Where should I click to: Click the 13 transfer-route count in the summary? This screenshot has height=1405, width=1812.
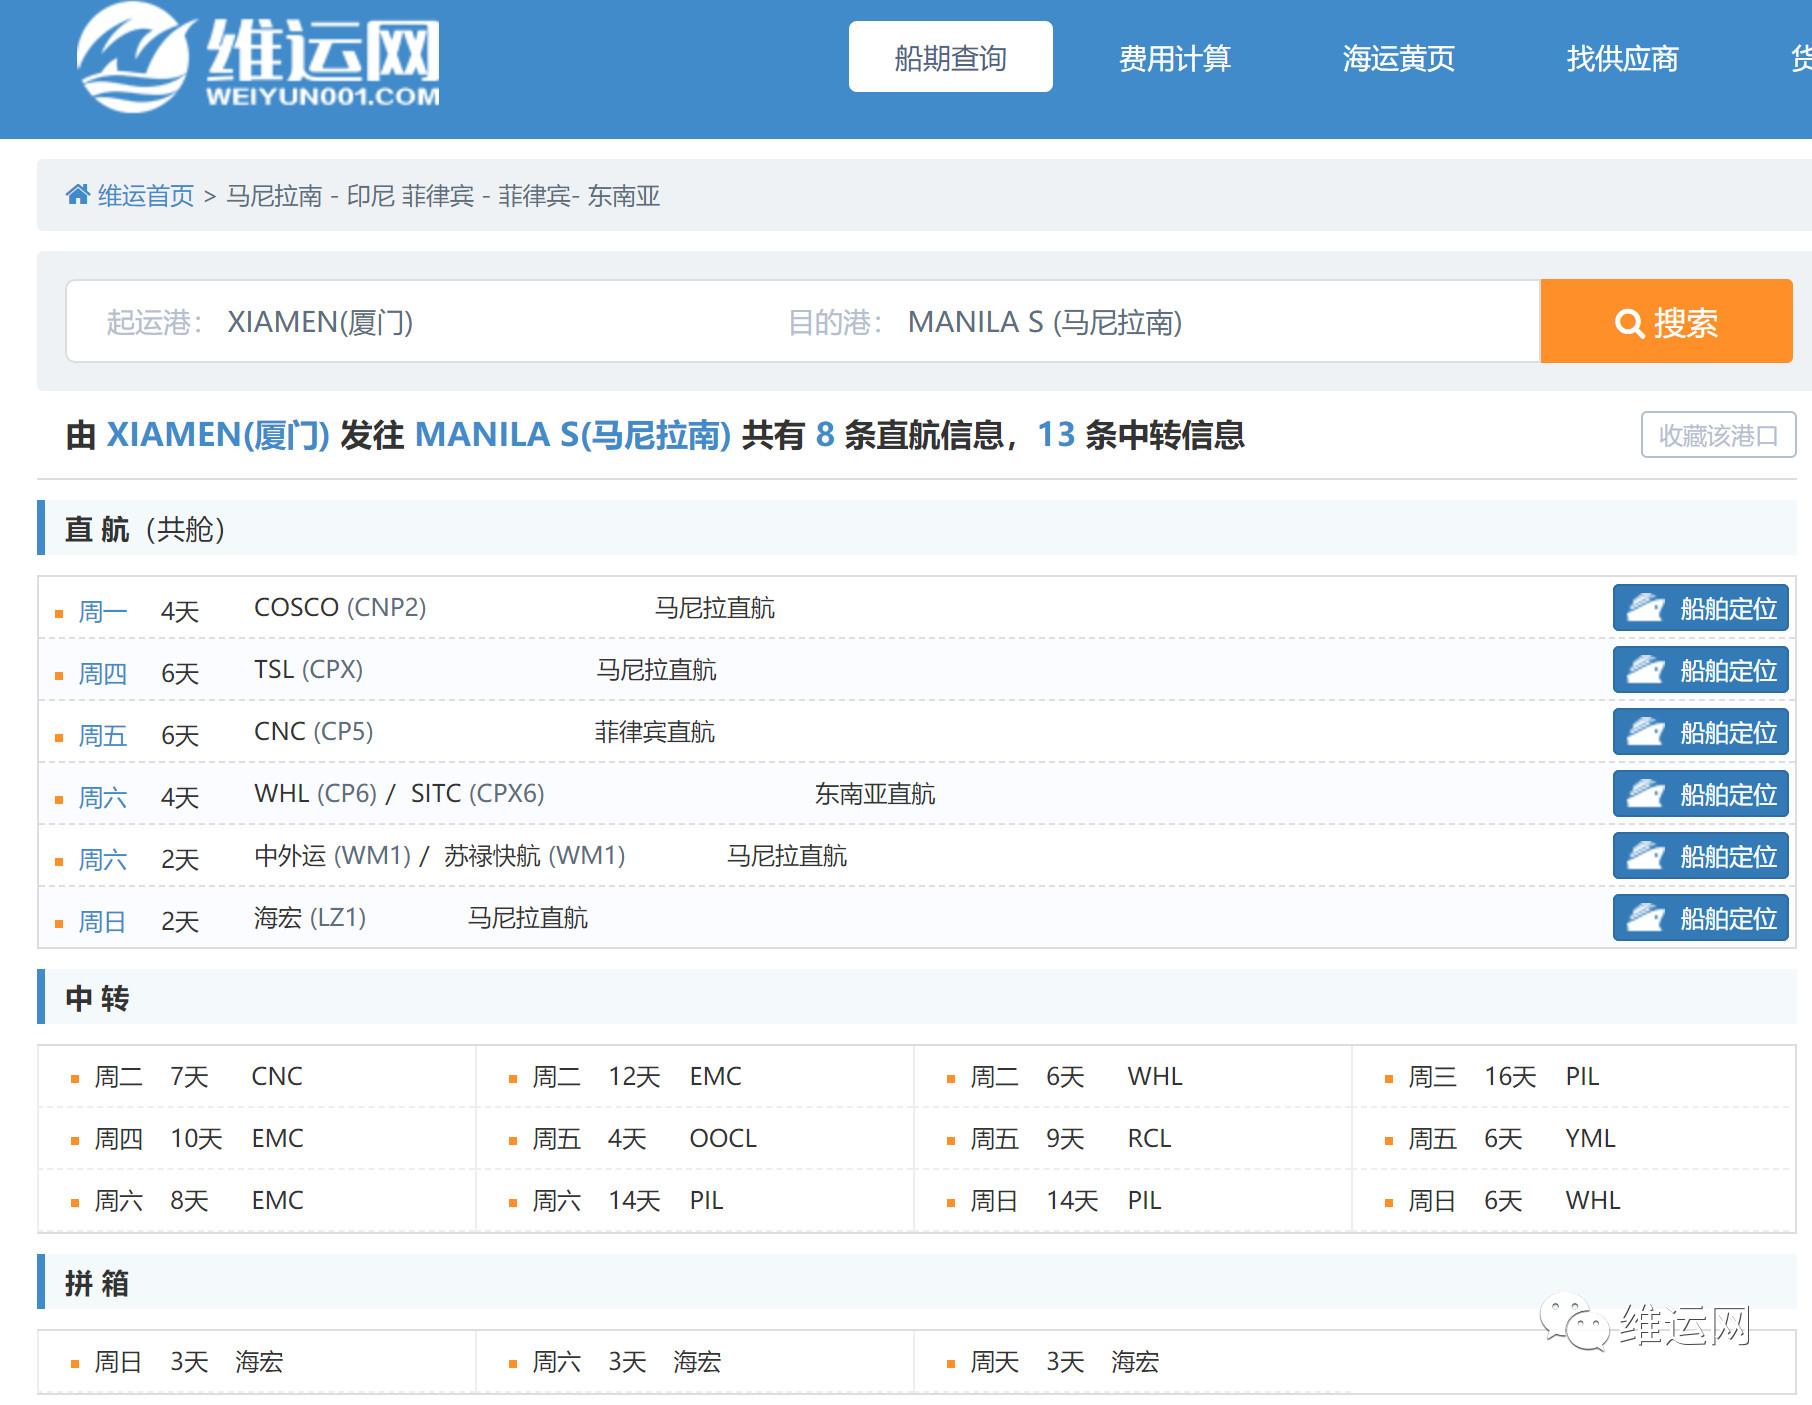(1056, 434)
